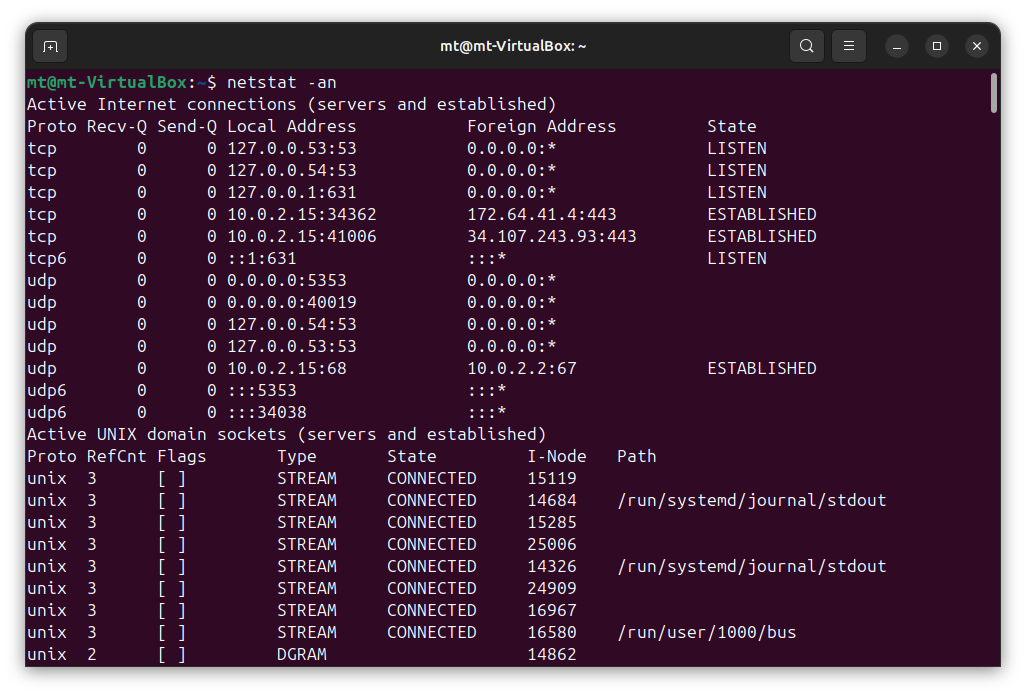Click local address 10.0.2.15:34362
This screenshot has width=1026, height=695.
pyautogui.click(x=301, y=214)
